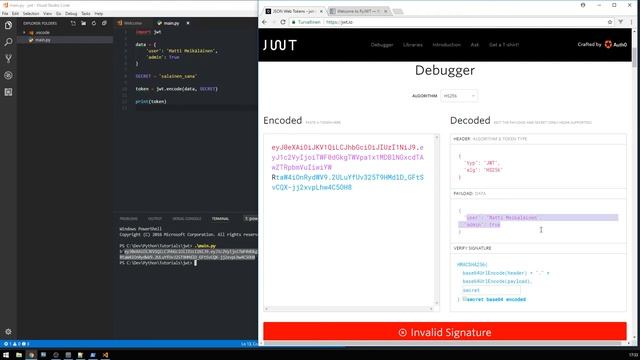Open the Extensions view in VS Code activity bar

click(x=8, y=92)
